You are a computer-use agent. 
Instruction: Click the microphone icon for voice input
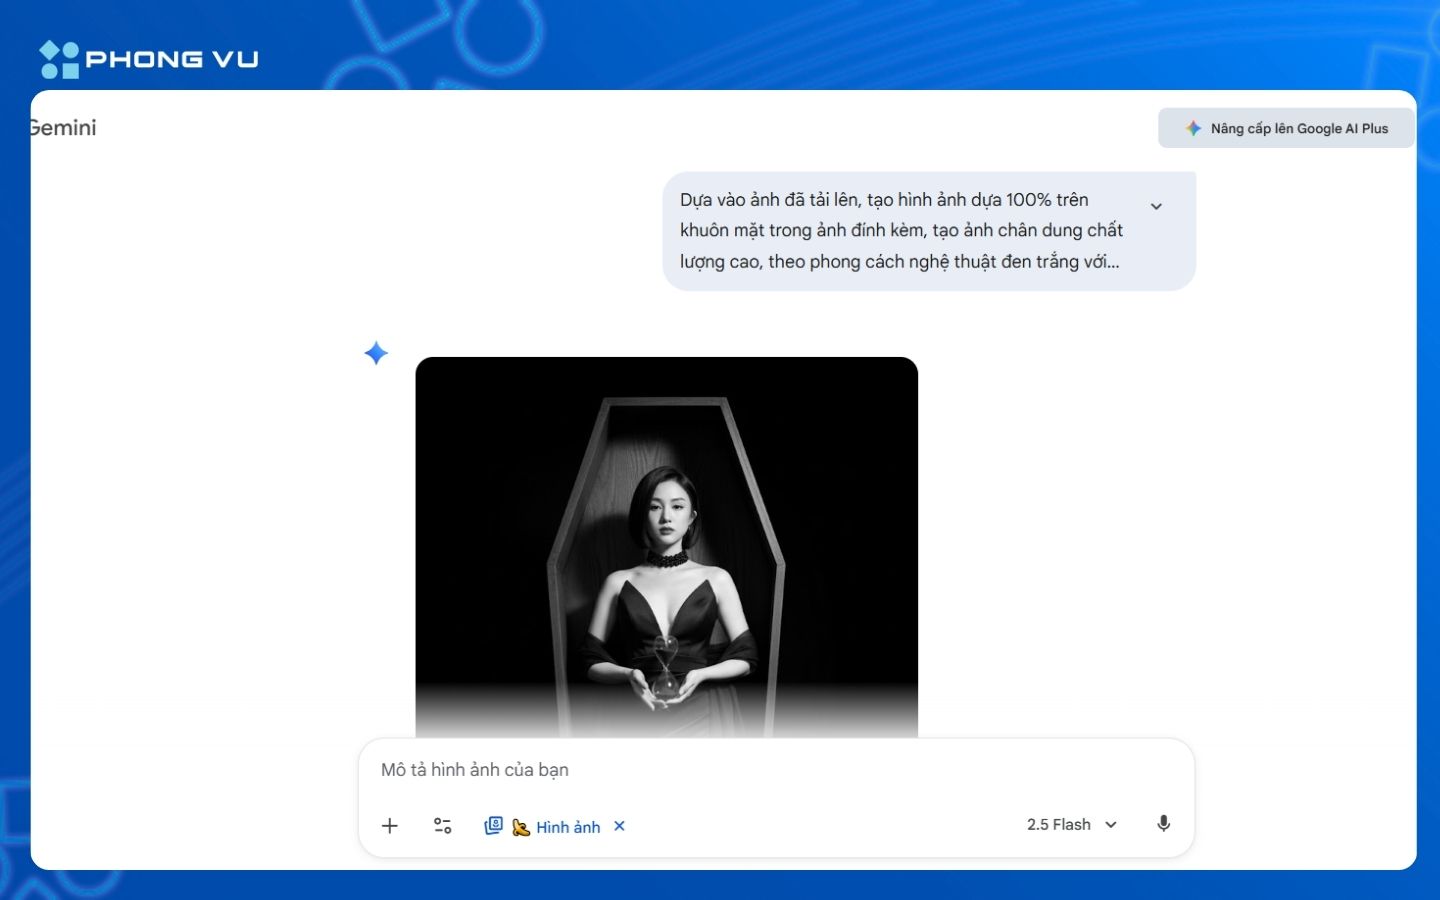pyautogui.click(x=1163, y=824)
